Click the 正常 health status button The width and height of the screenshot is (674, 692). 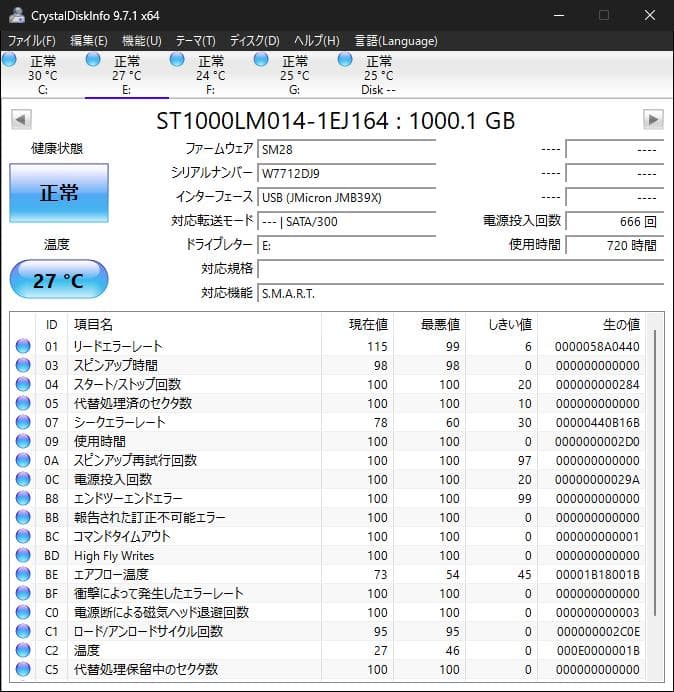(x=59, y=193)
